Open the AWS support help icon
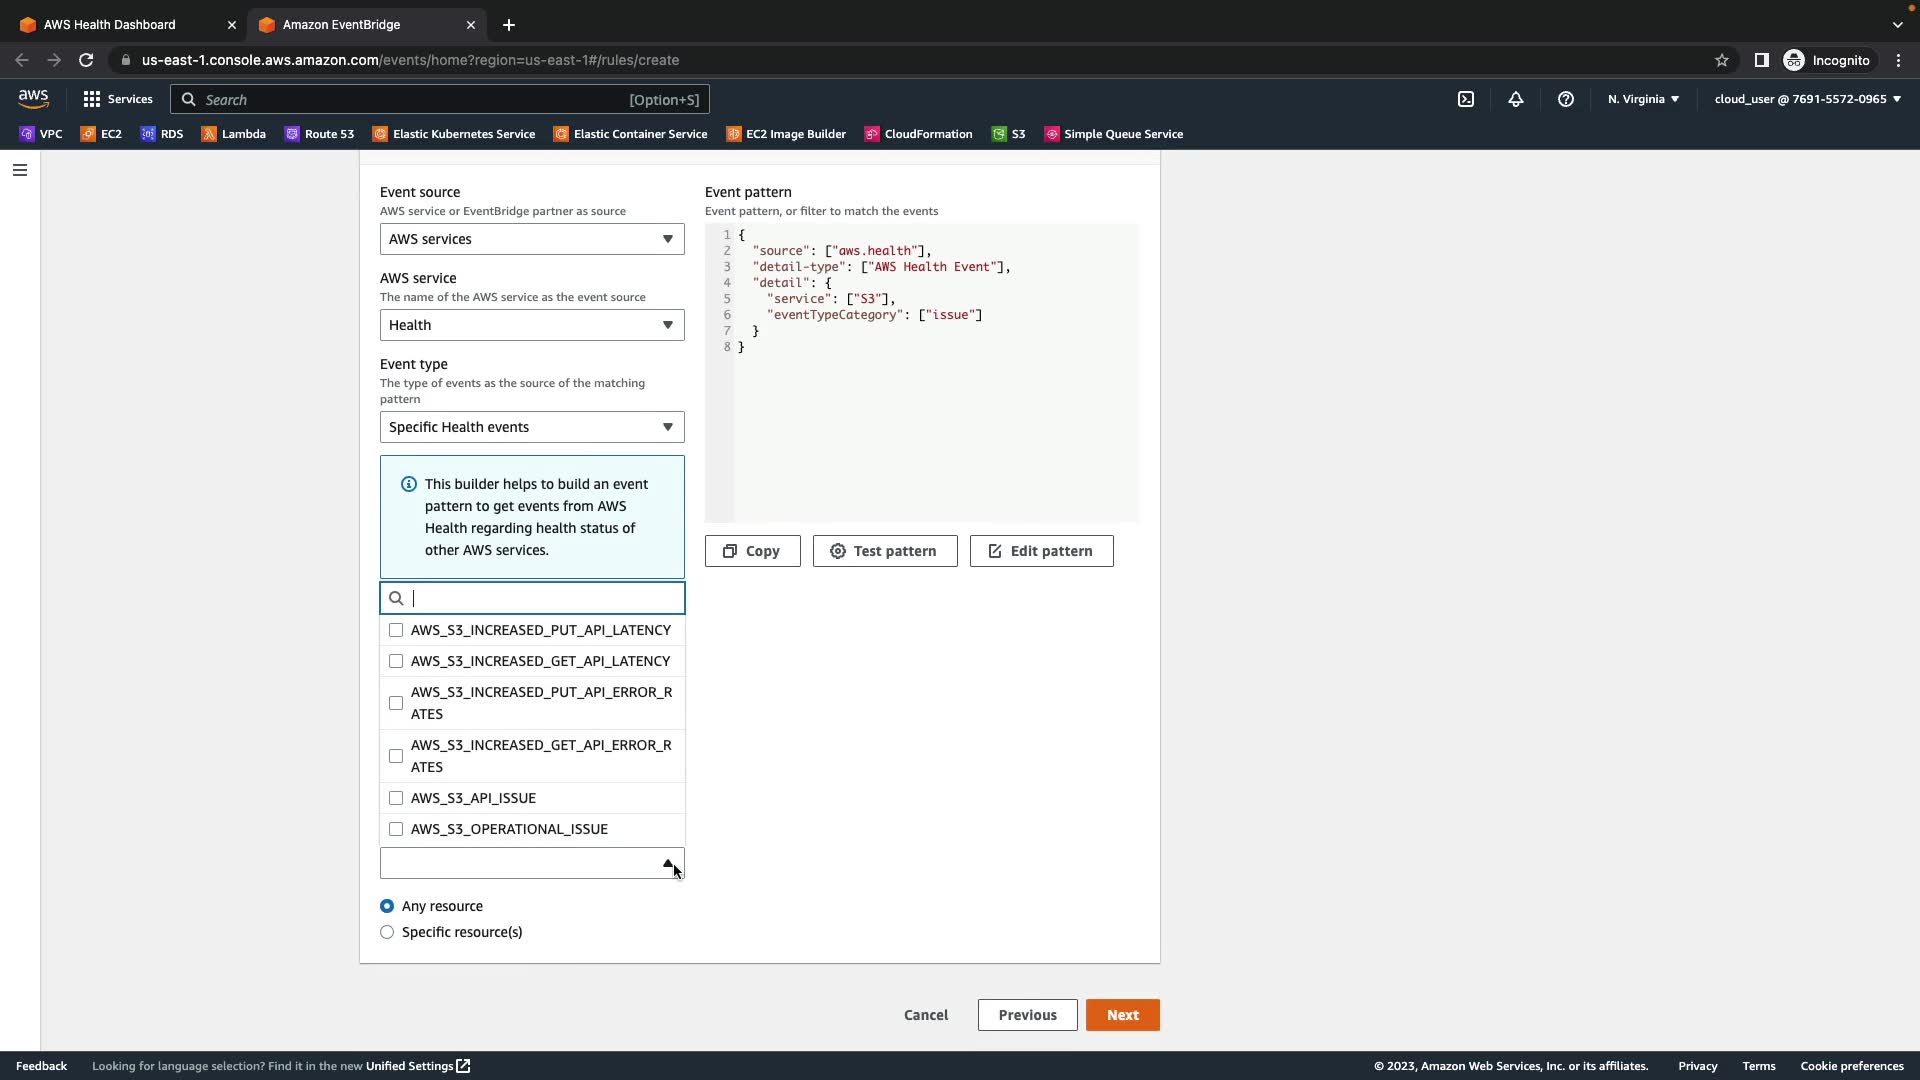1920x1080 pixels. tap(1566, 99)
